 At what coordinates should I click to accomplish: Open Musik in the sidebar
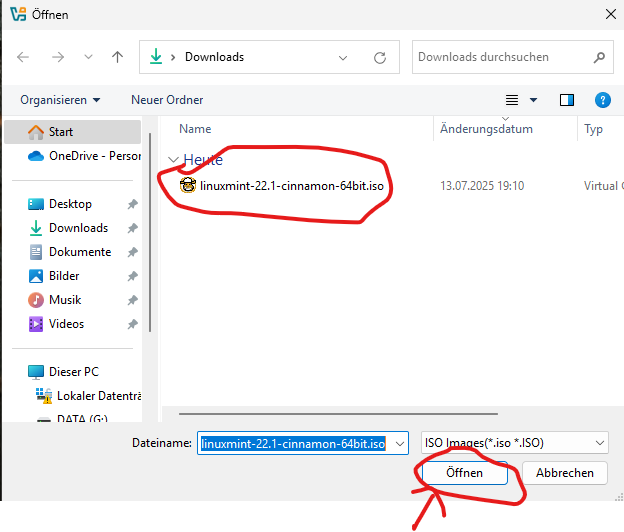click(65, 300)
